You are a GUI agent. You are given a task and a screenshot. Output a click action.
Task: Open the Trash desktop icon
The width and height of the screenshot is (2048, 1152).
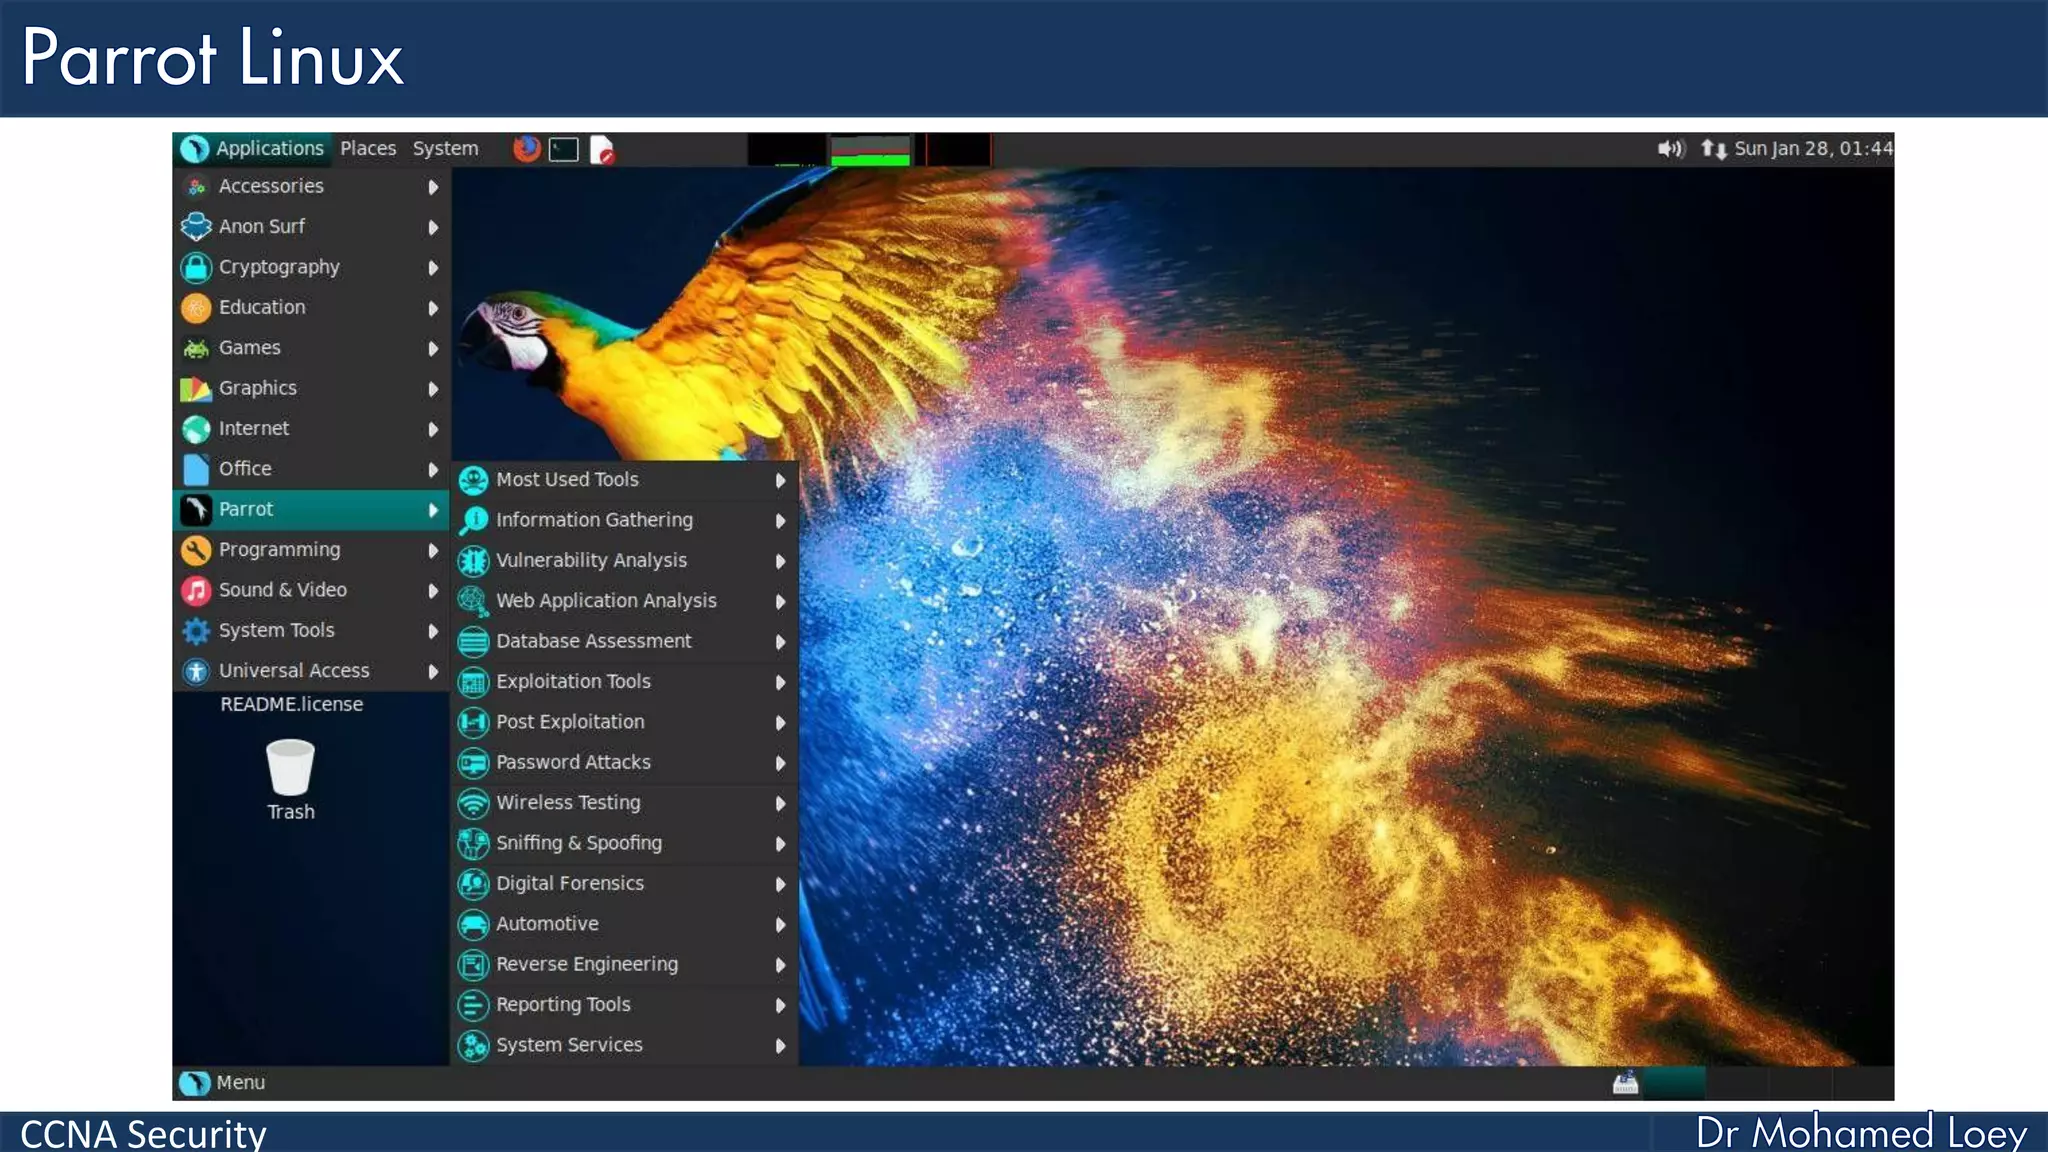coord(290,769)
